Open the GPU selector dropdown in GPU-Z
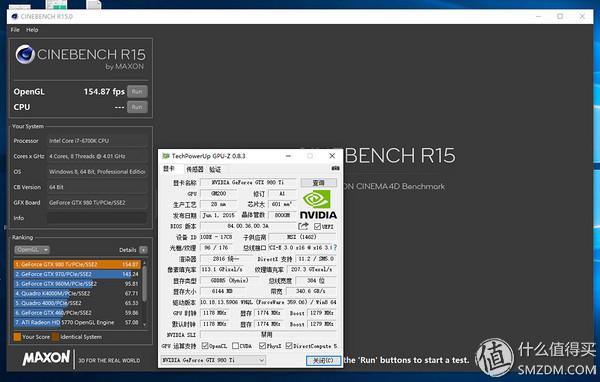The image size is (600, 382). click(x=213, y=360)
